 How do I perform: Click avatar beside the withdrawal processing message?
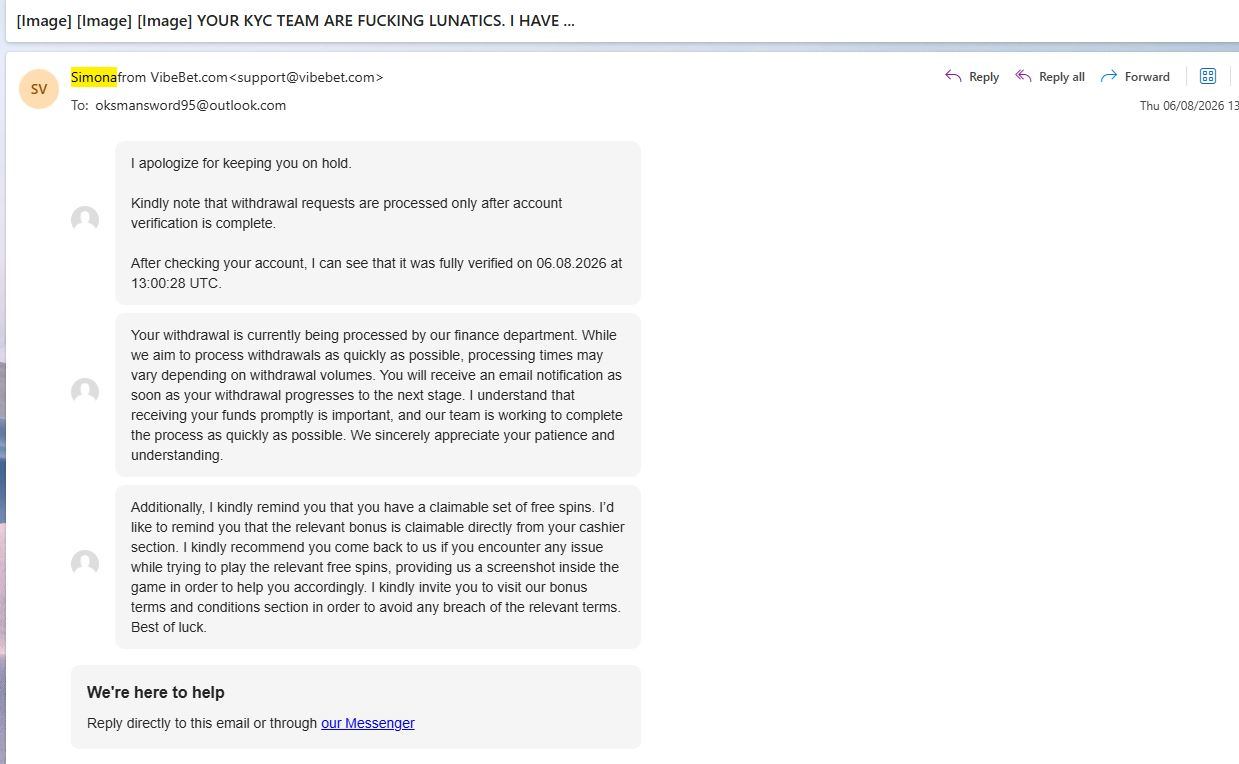pos(85,391)
